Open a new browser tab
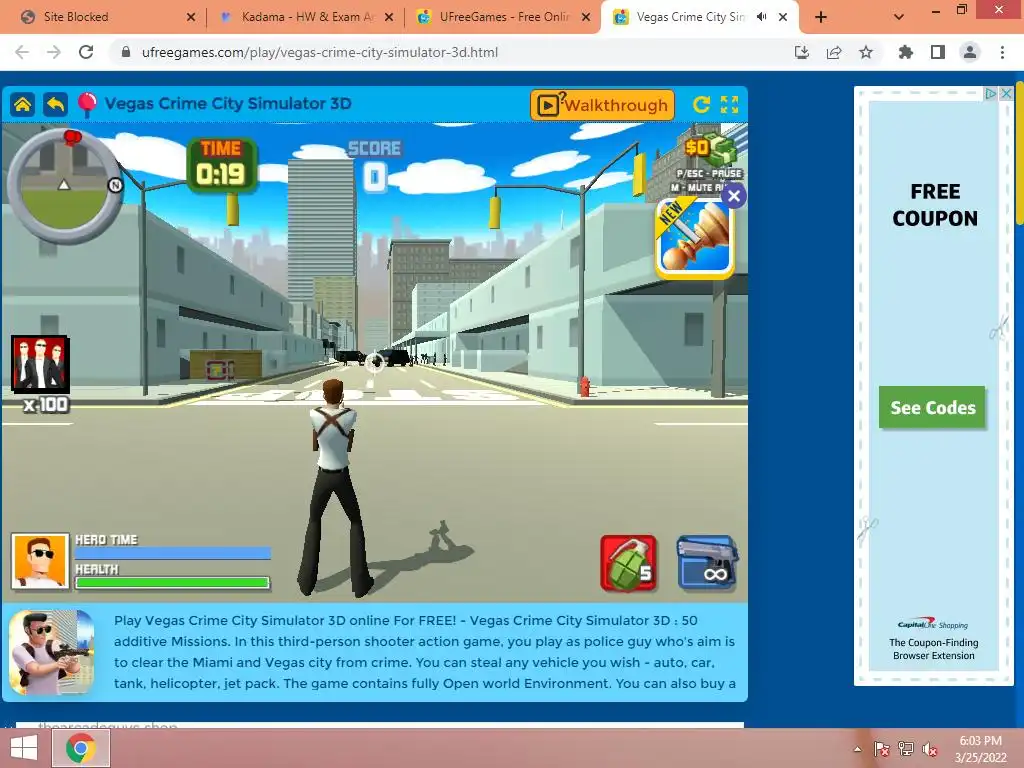The image size is (1024, 768). [x=821, y=18]
